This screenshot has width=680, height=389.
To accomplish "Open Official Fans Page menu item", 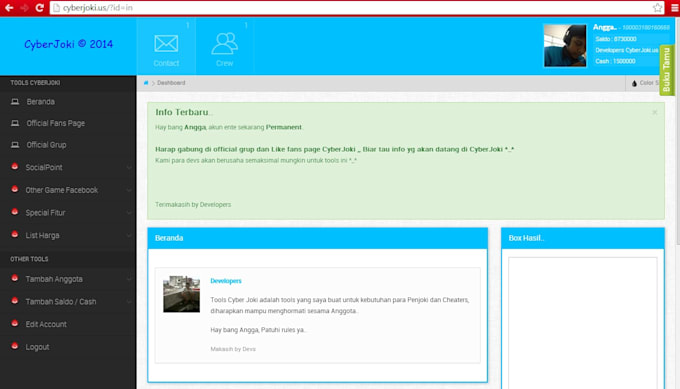I will tap(56, 124).
